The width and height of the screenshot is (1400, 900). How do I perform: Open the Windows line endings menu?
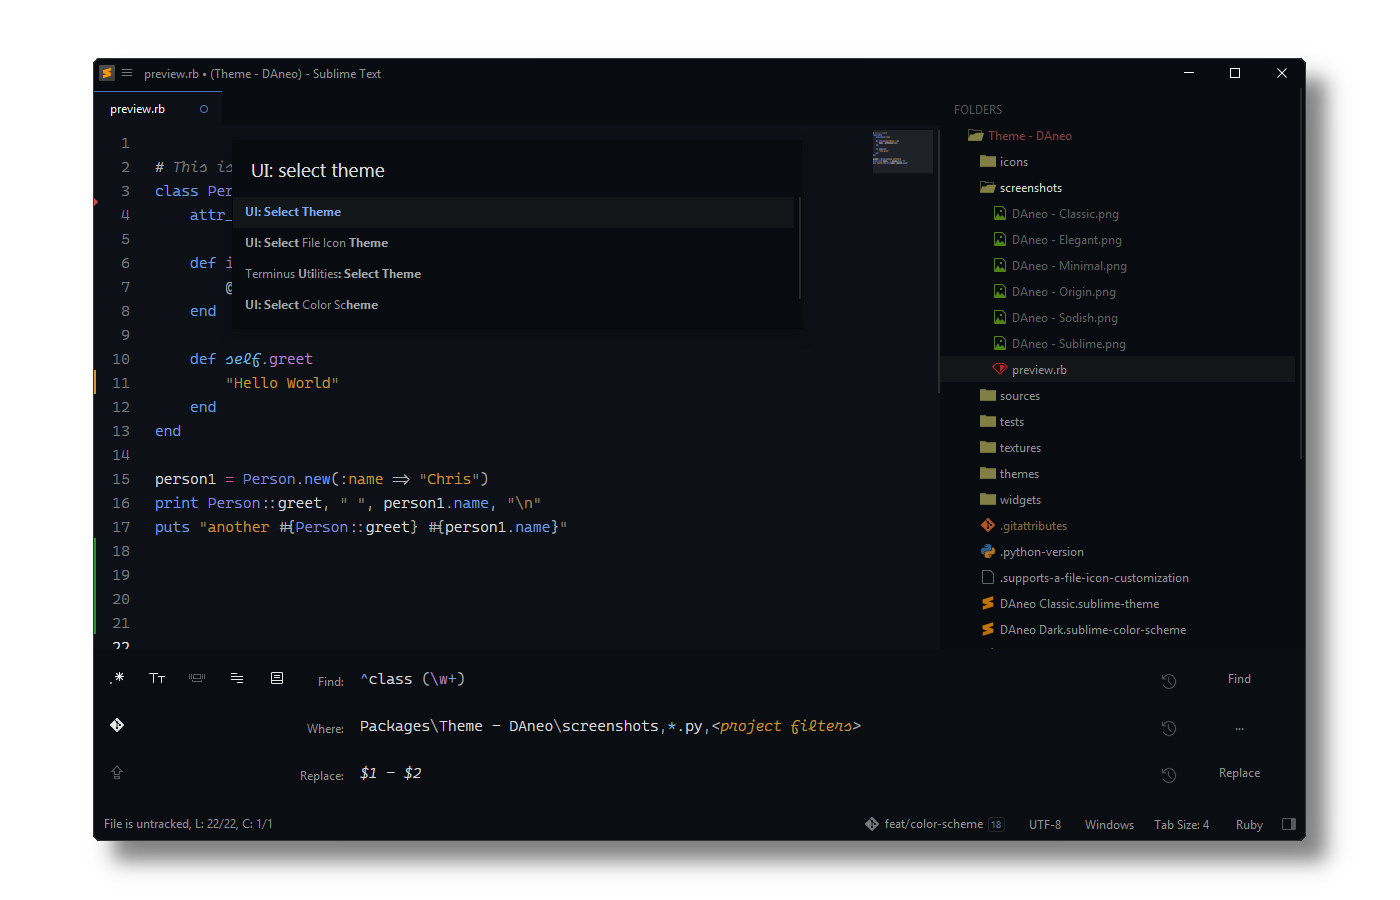pyautogui.click(x=1109, y=825)
